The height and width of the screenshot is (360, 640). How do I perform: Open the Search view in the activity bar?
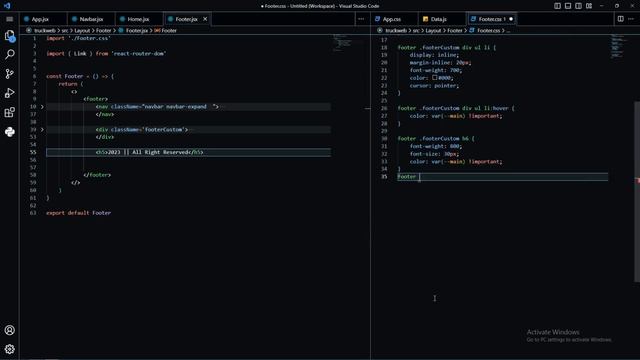(10, 54)
